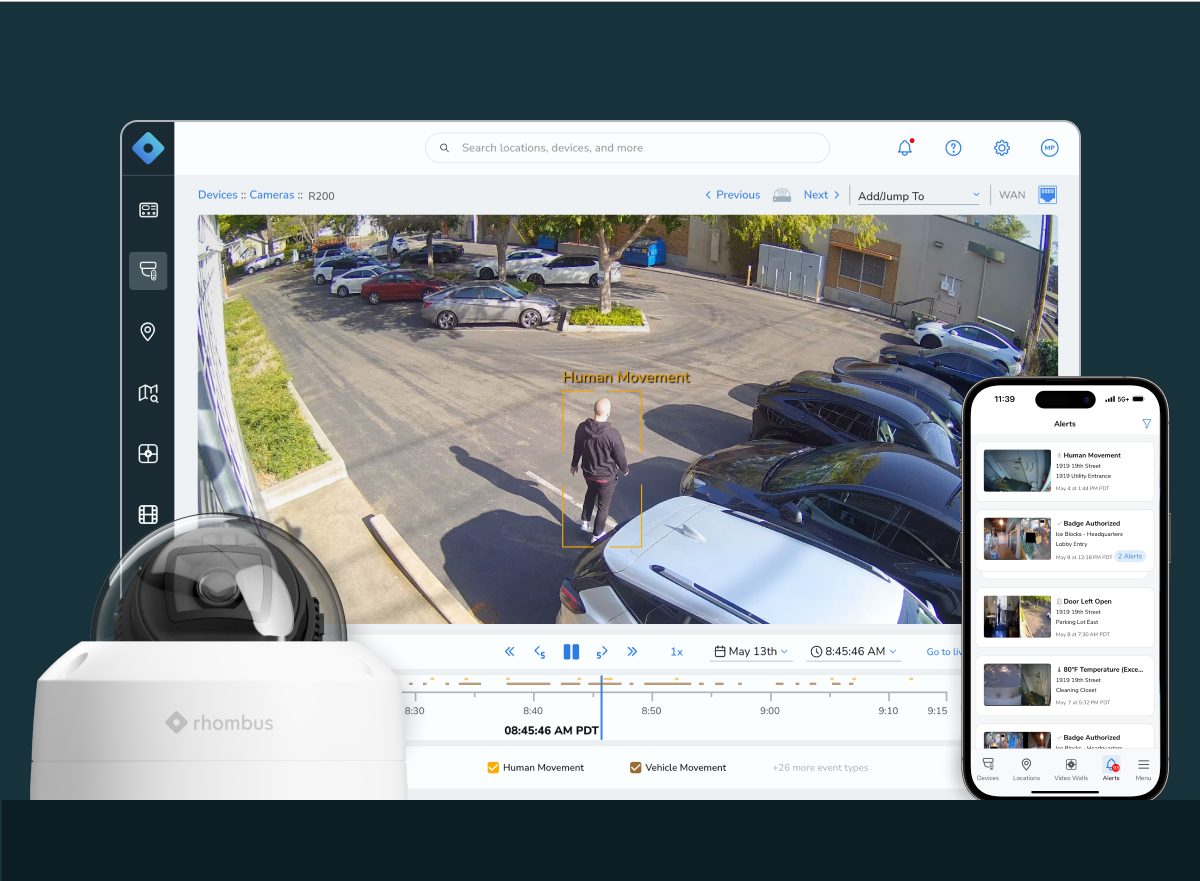This screenshot has width=1200, height=881.
Task: Open the video walls icon in the sidebar
Action: [x=148, y=453]
